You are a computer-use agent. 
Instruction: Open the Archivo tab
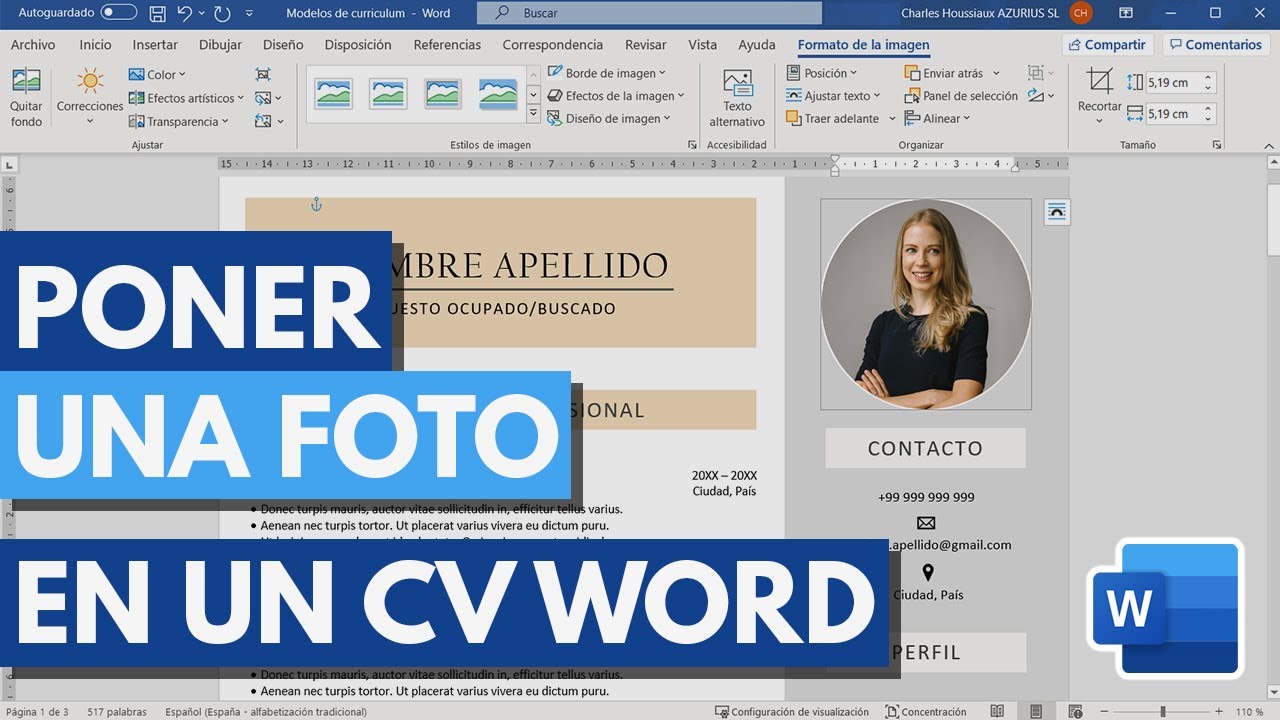(x=33, y=45)
